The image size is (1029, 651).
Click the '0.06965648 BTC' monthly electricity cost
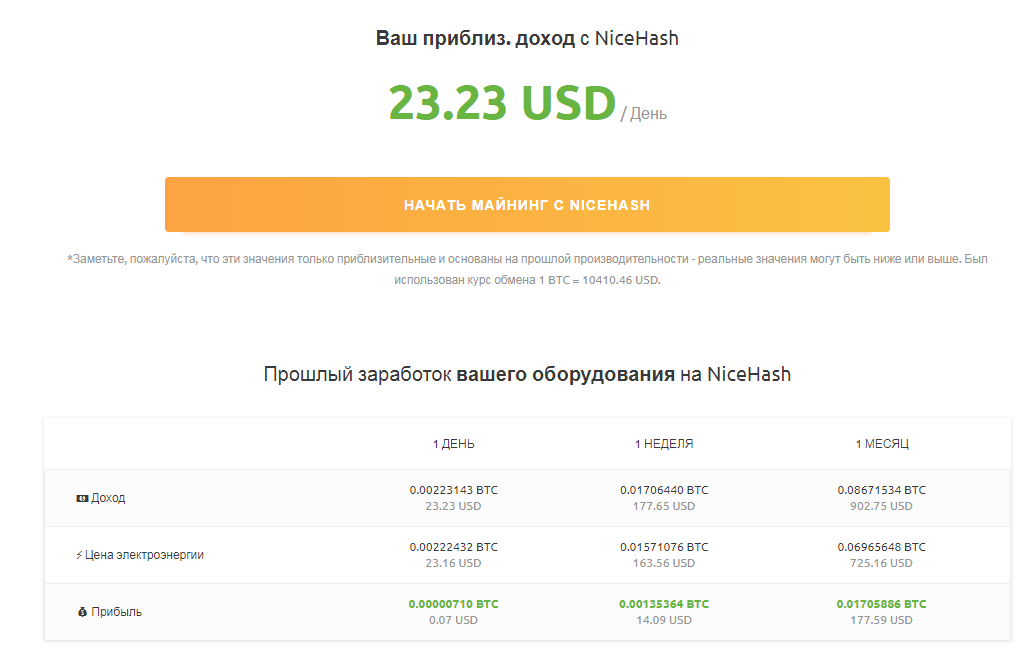(881, 547)
